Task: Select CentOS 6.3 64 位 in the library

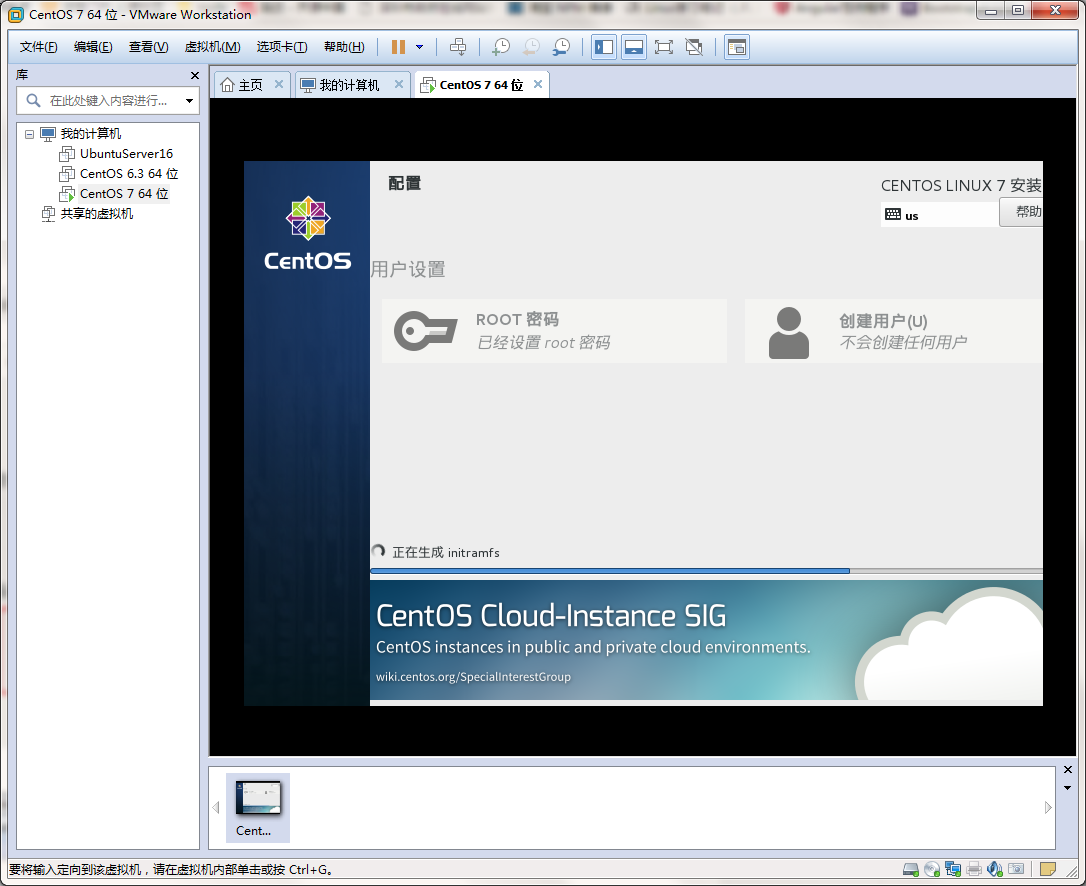Action: [x=128, y=174]
